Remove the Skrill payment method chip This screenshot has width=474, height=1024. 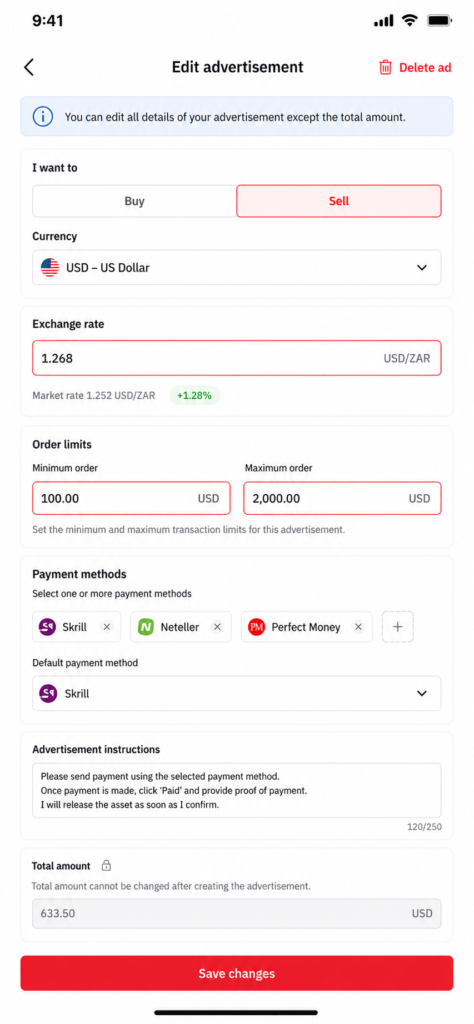click(107, 627)
